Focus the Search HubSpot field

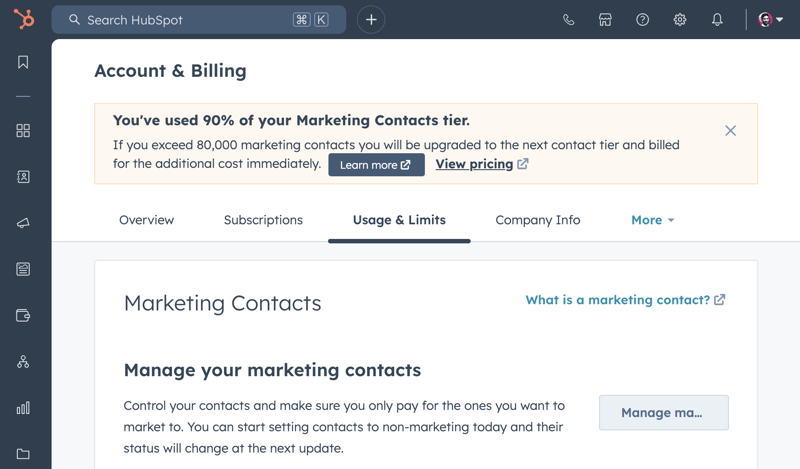(x=198, y=20)
